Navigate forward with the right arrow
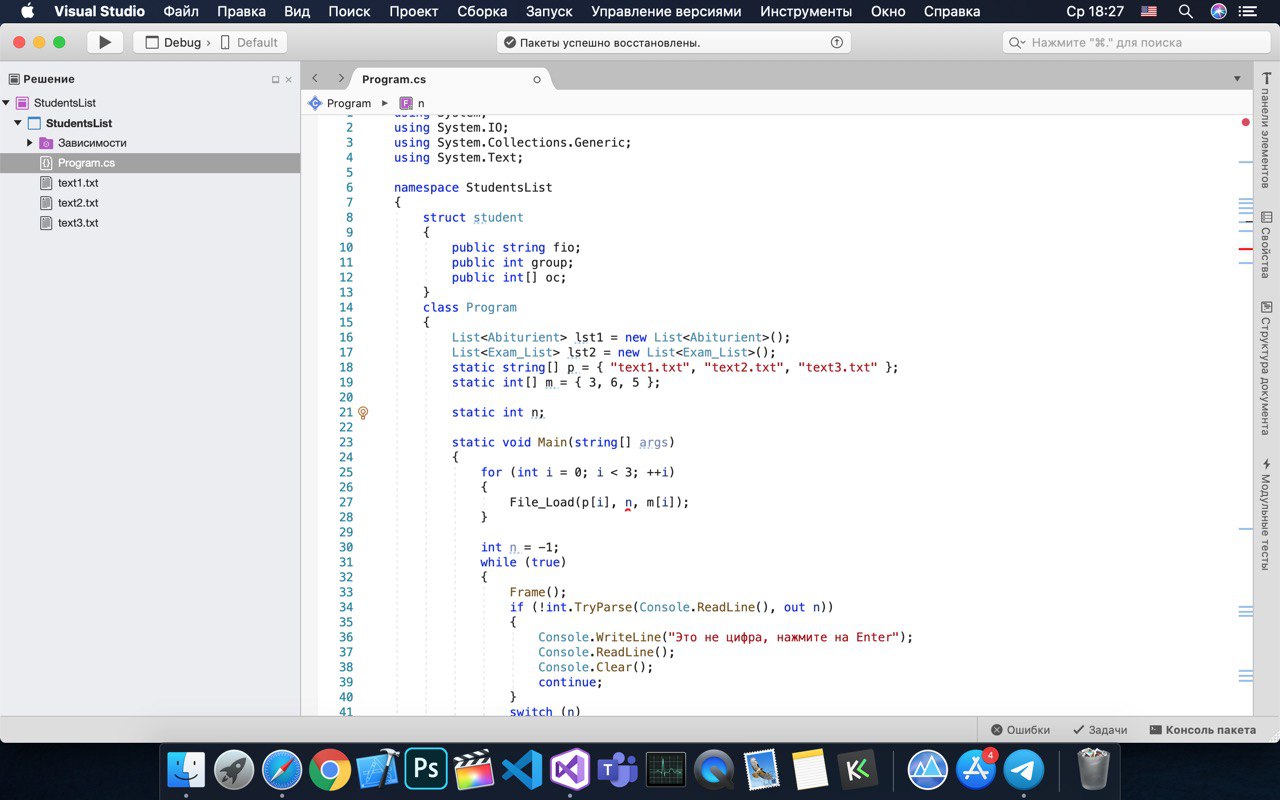 coord(341,79)
